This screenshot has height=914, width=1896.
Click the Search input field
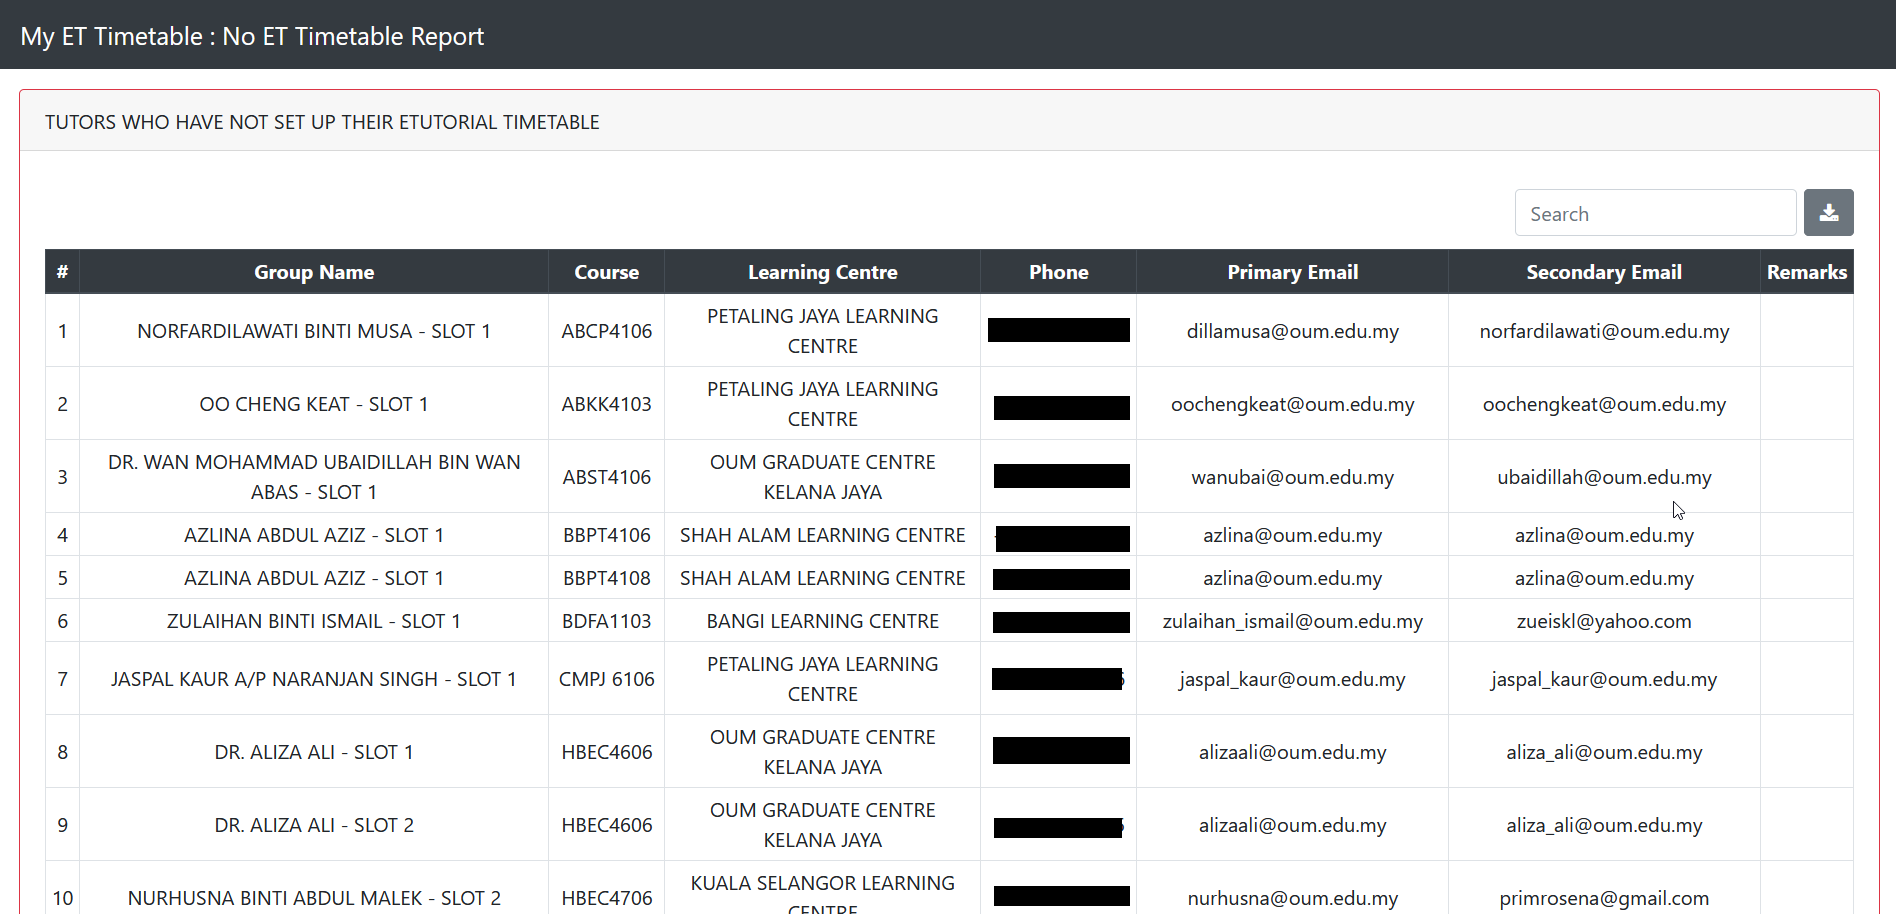coord(1655,214)
